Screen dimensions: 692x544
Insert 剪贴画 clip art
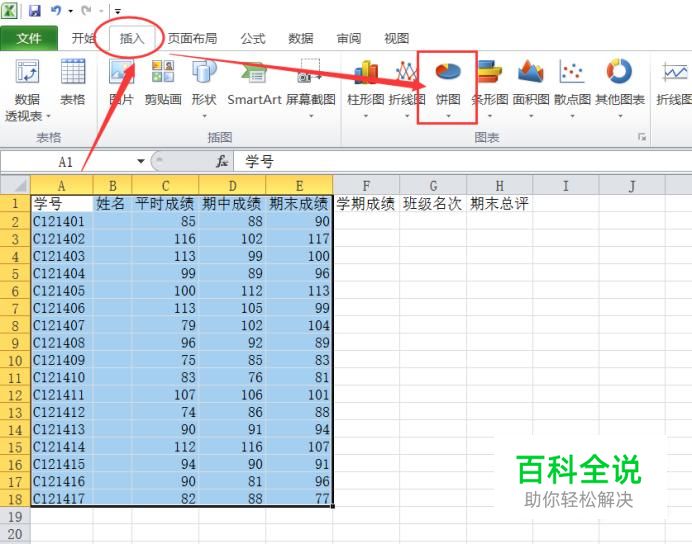click(163, 82)
